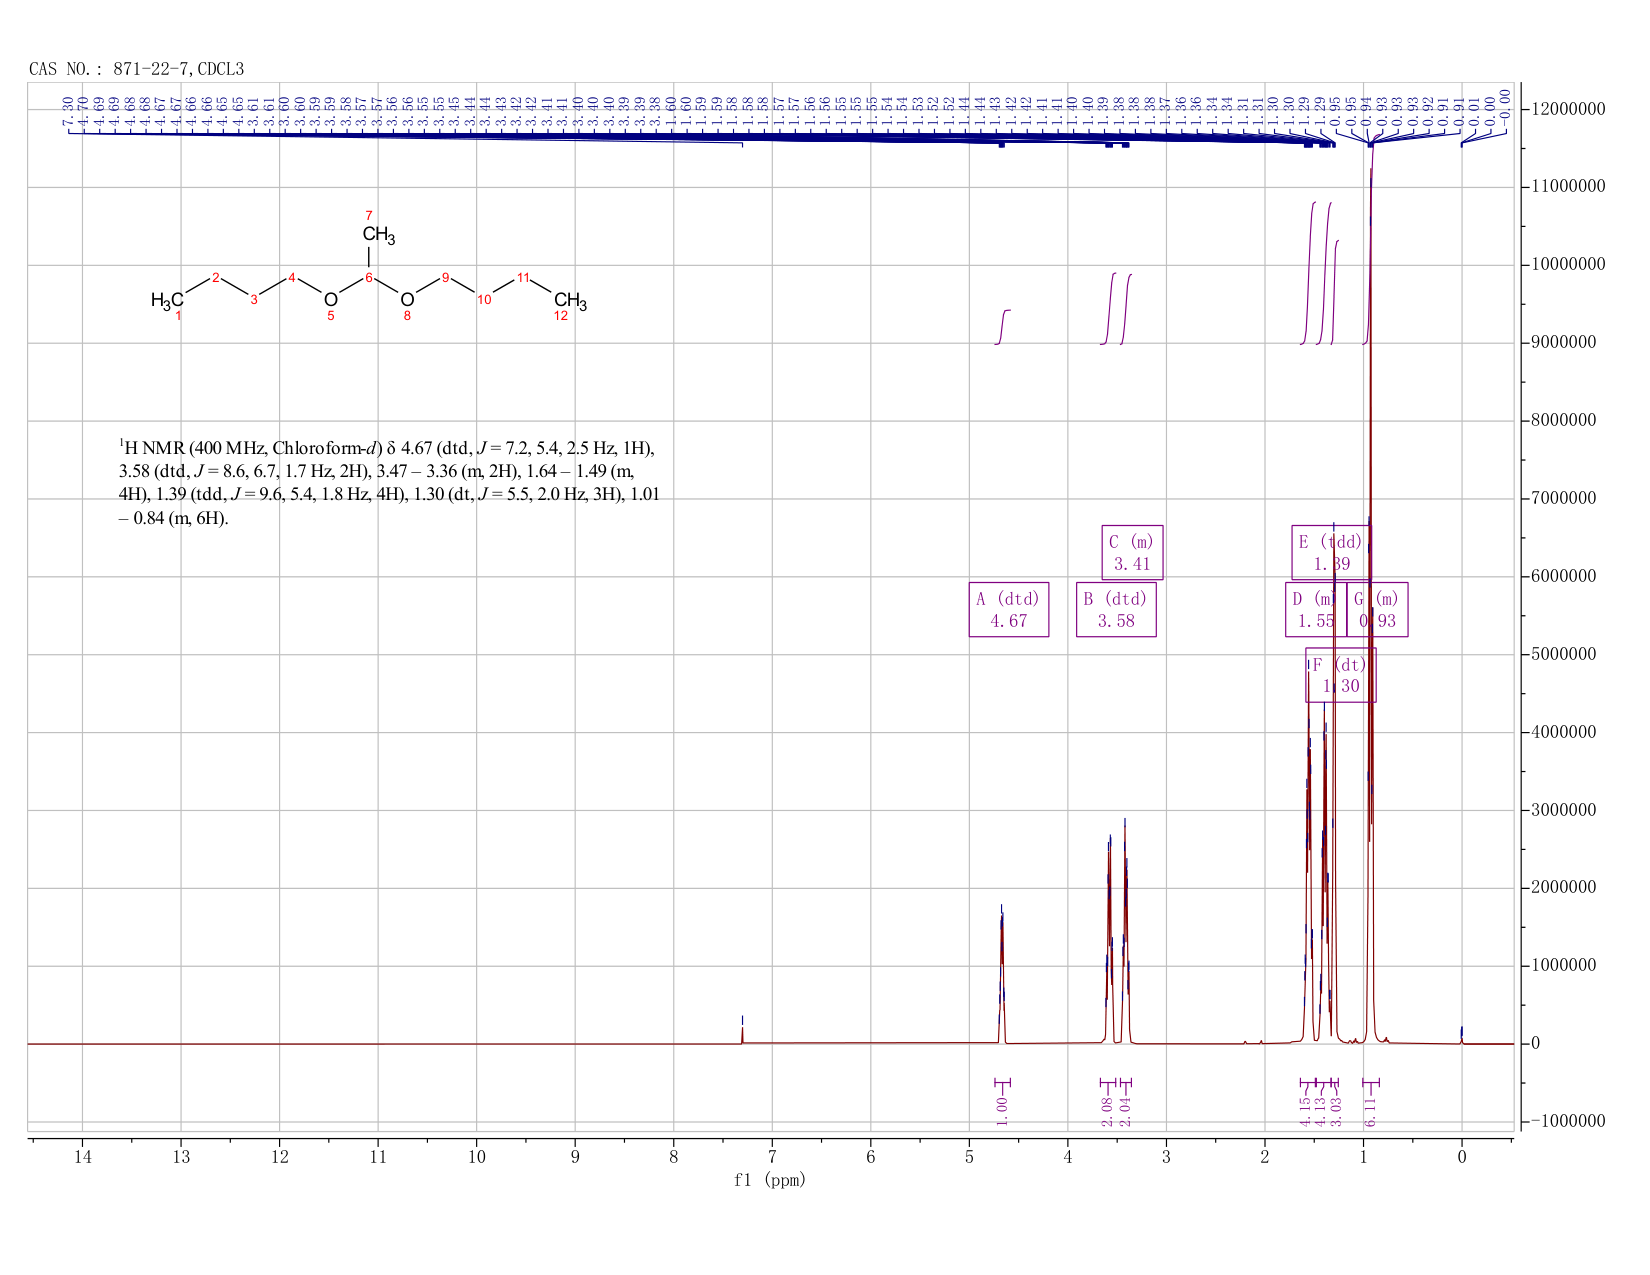The height and width of the screenshot is (1275, 1650).
Task: Select multiplet box 'A (dtd) 4.67'
Action: pyautogui.click(x=1009, y=609)
